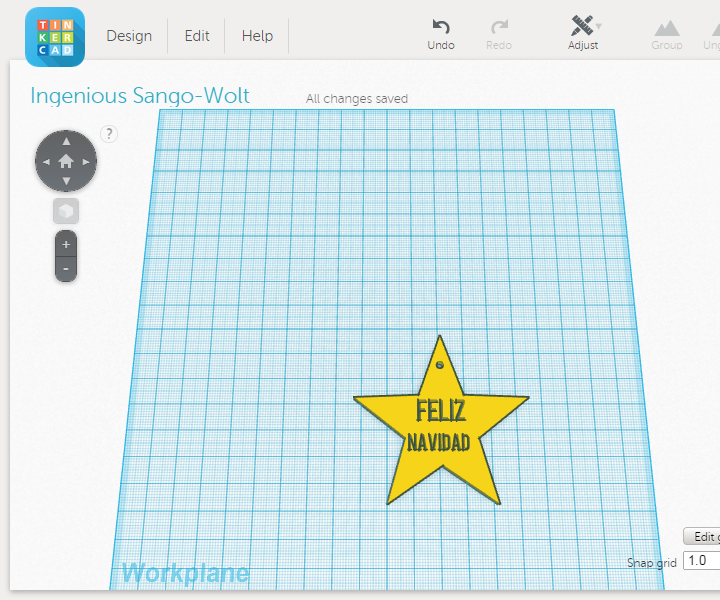Click the Edit grid button
Image resolution: width=720 pixels, height=600 pixels.
[702, 536]
